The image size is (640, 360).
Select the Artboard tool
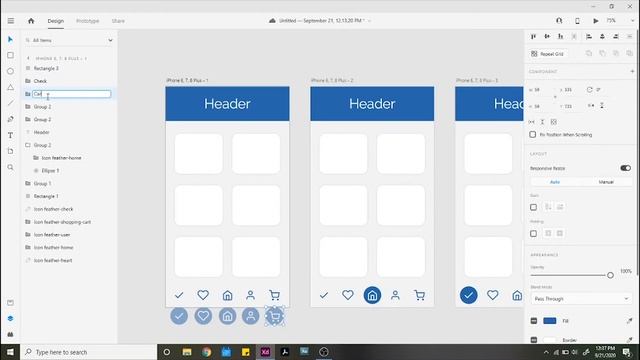(10, 151)
